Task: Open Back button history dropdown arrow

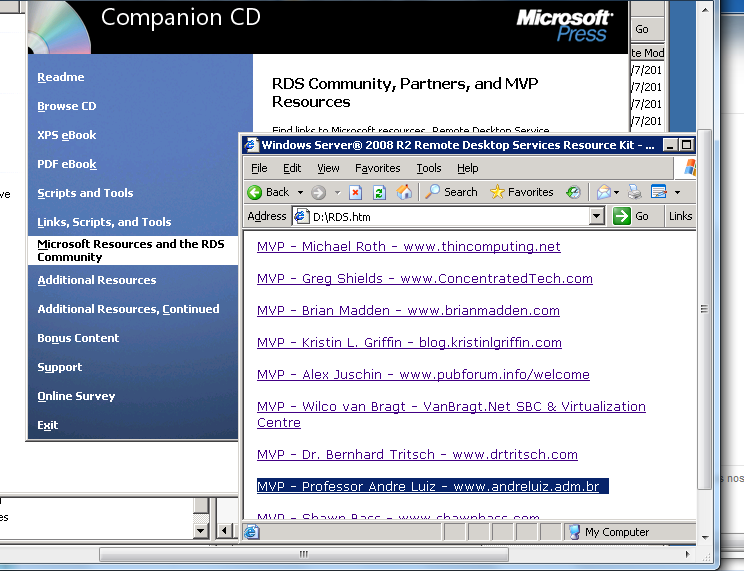Action: [300, 192]
